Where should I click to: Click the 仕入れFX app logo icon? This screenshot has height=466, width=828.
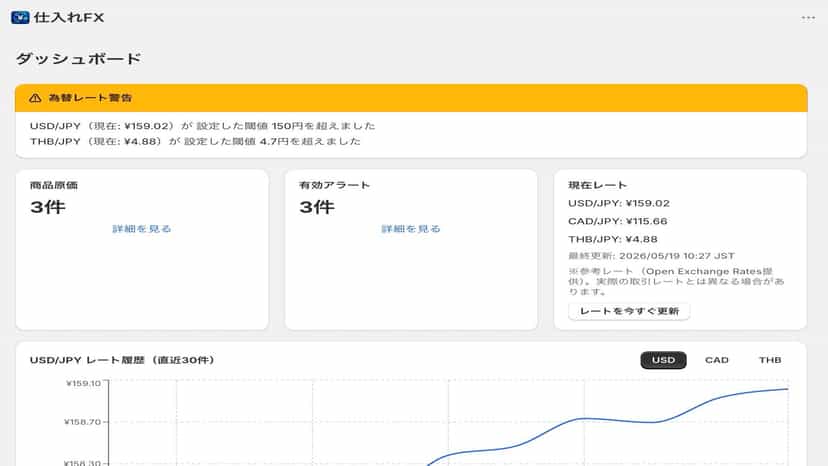click(20, 17)
